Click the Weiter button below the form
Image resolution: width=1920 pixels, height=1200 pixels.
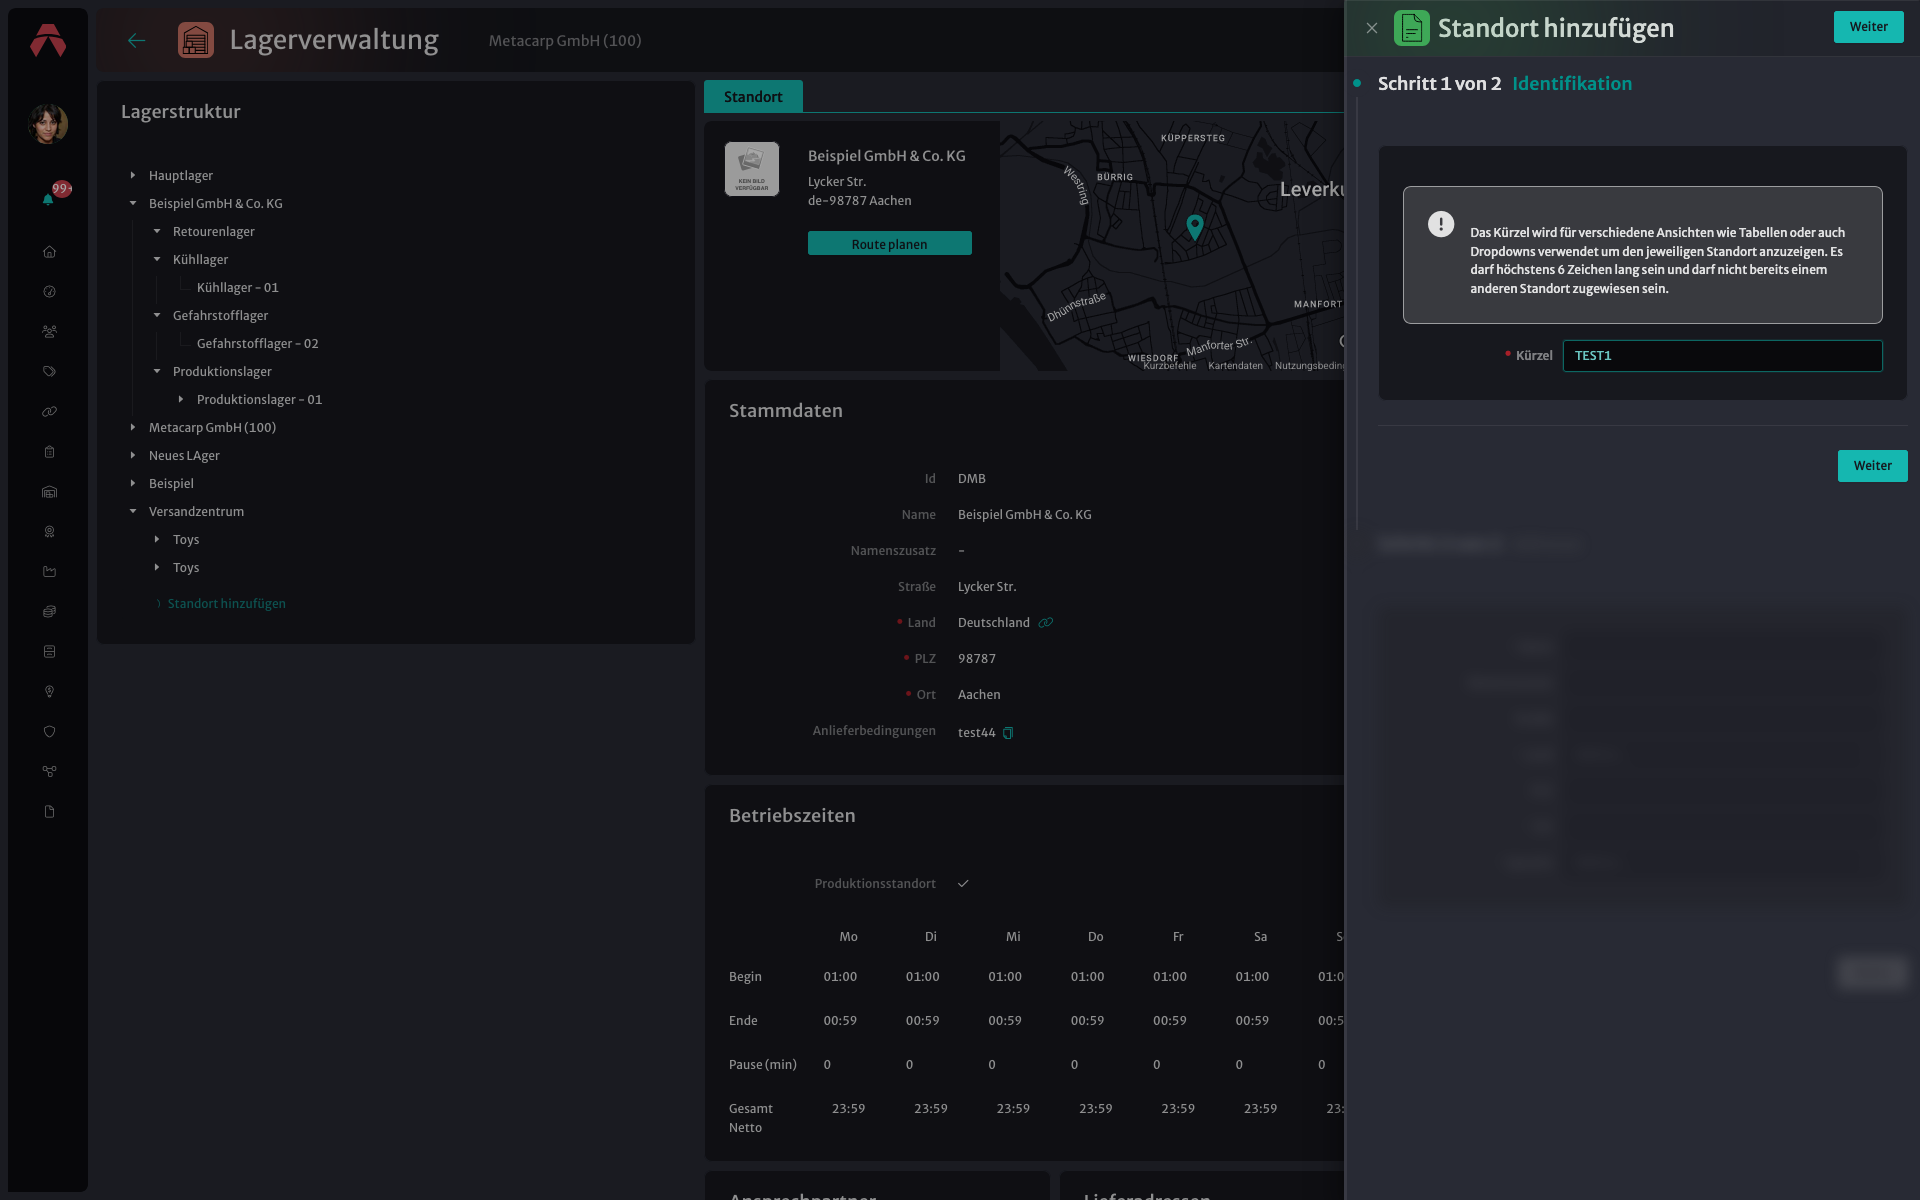click(1873, 466)
